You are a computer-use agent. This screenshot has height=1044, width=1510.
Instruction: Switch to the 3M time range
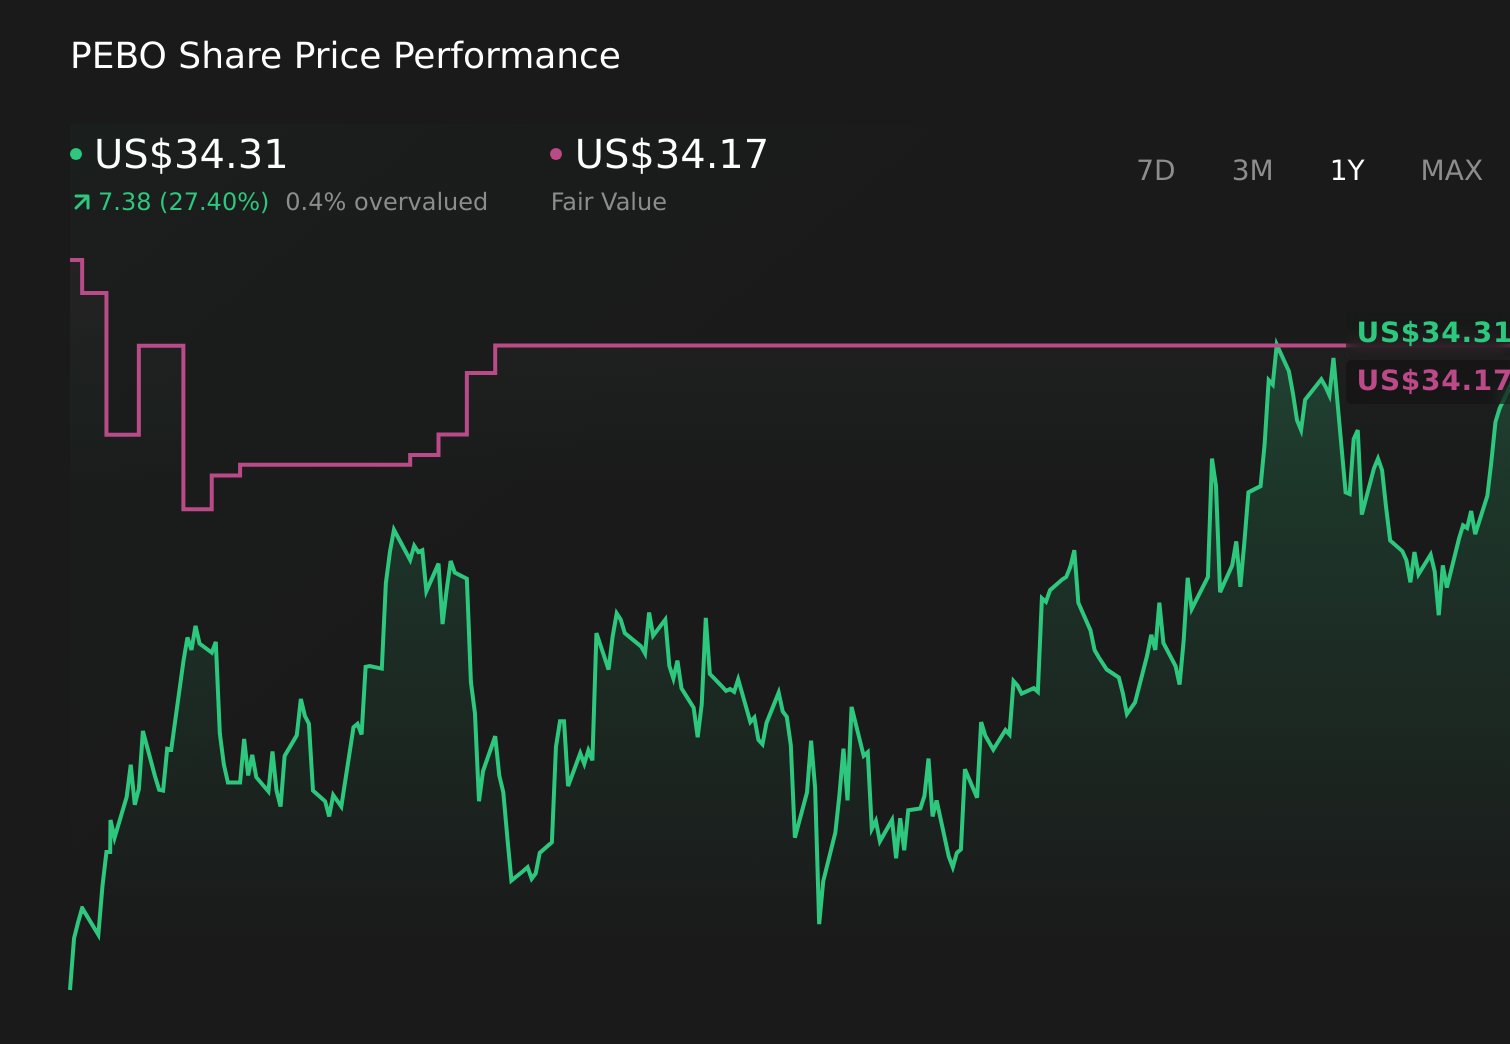tap(1252, 170)
